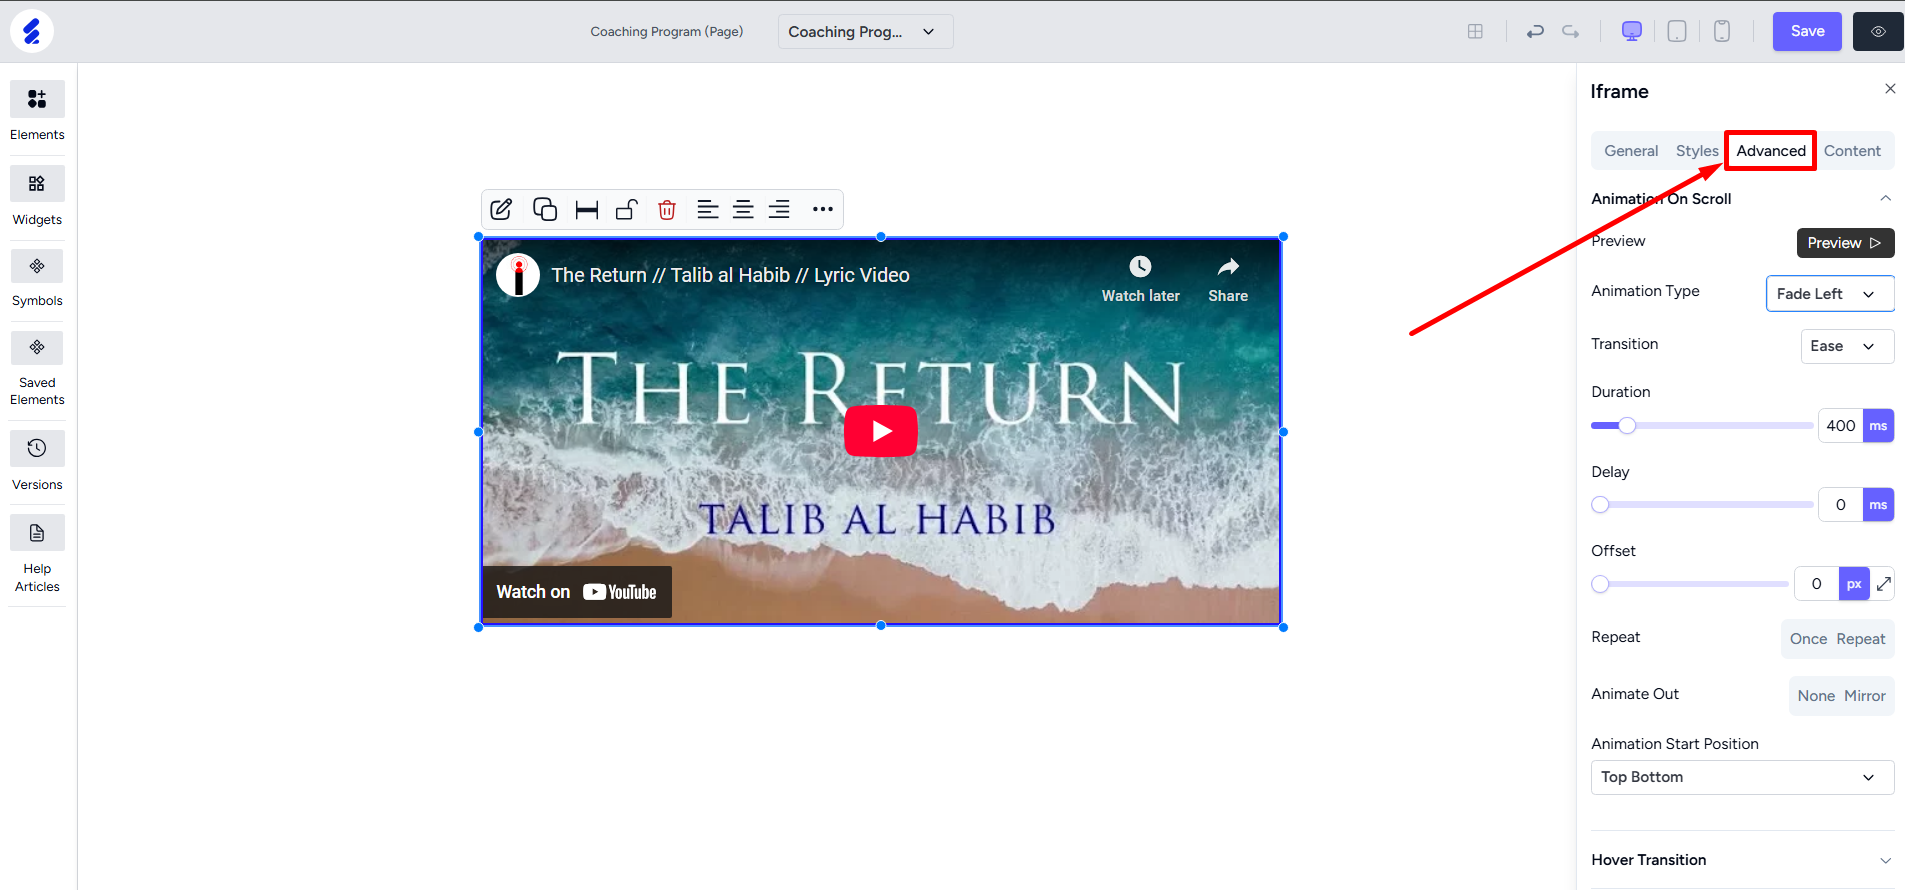Switch to the General tab

point(1631,151)
